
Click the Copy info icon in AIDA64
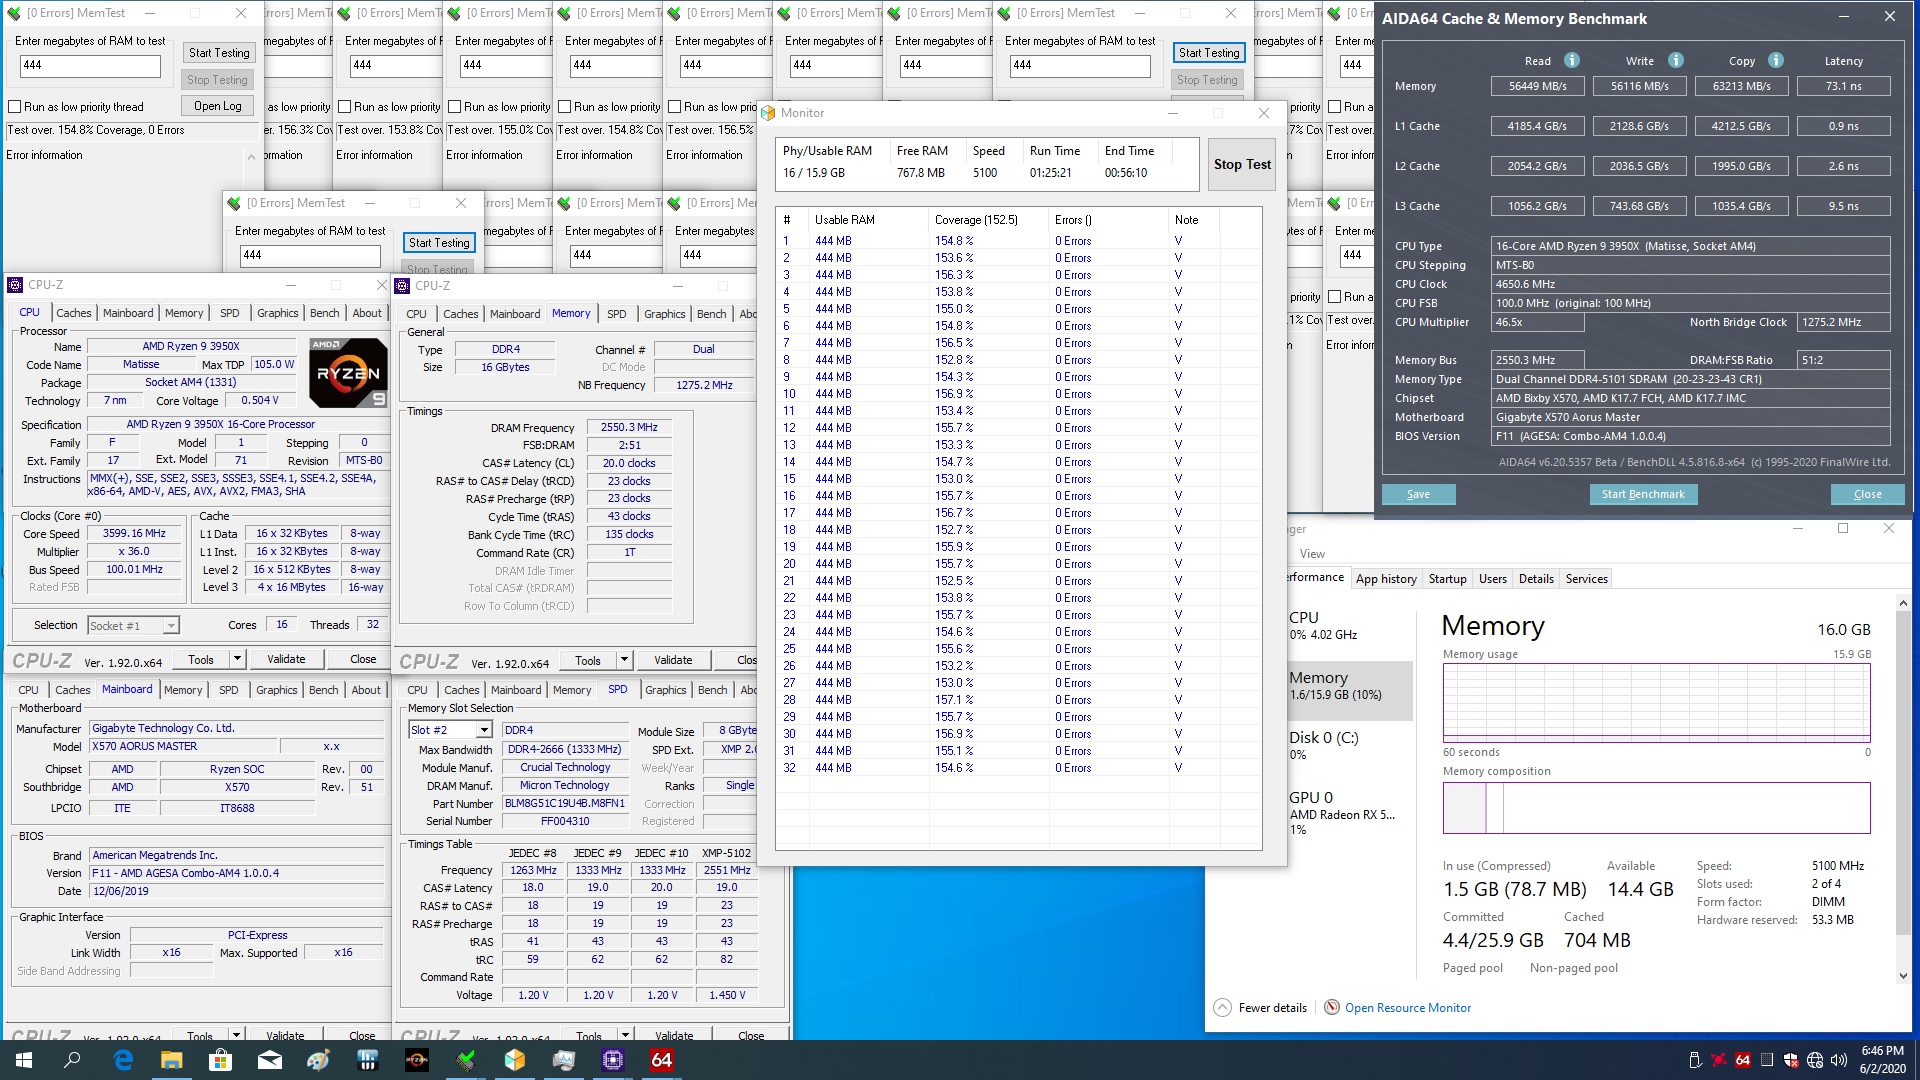point(1776,60)
